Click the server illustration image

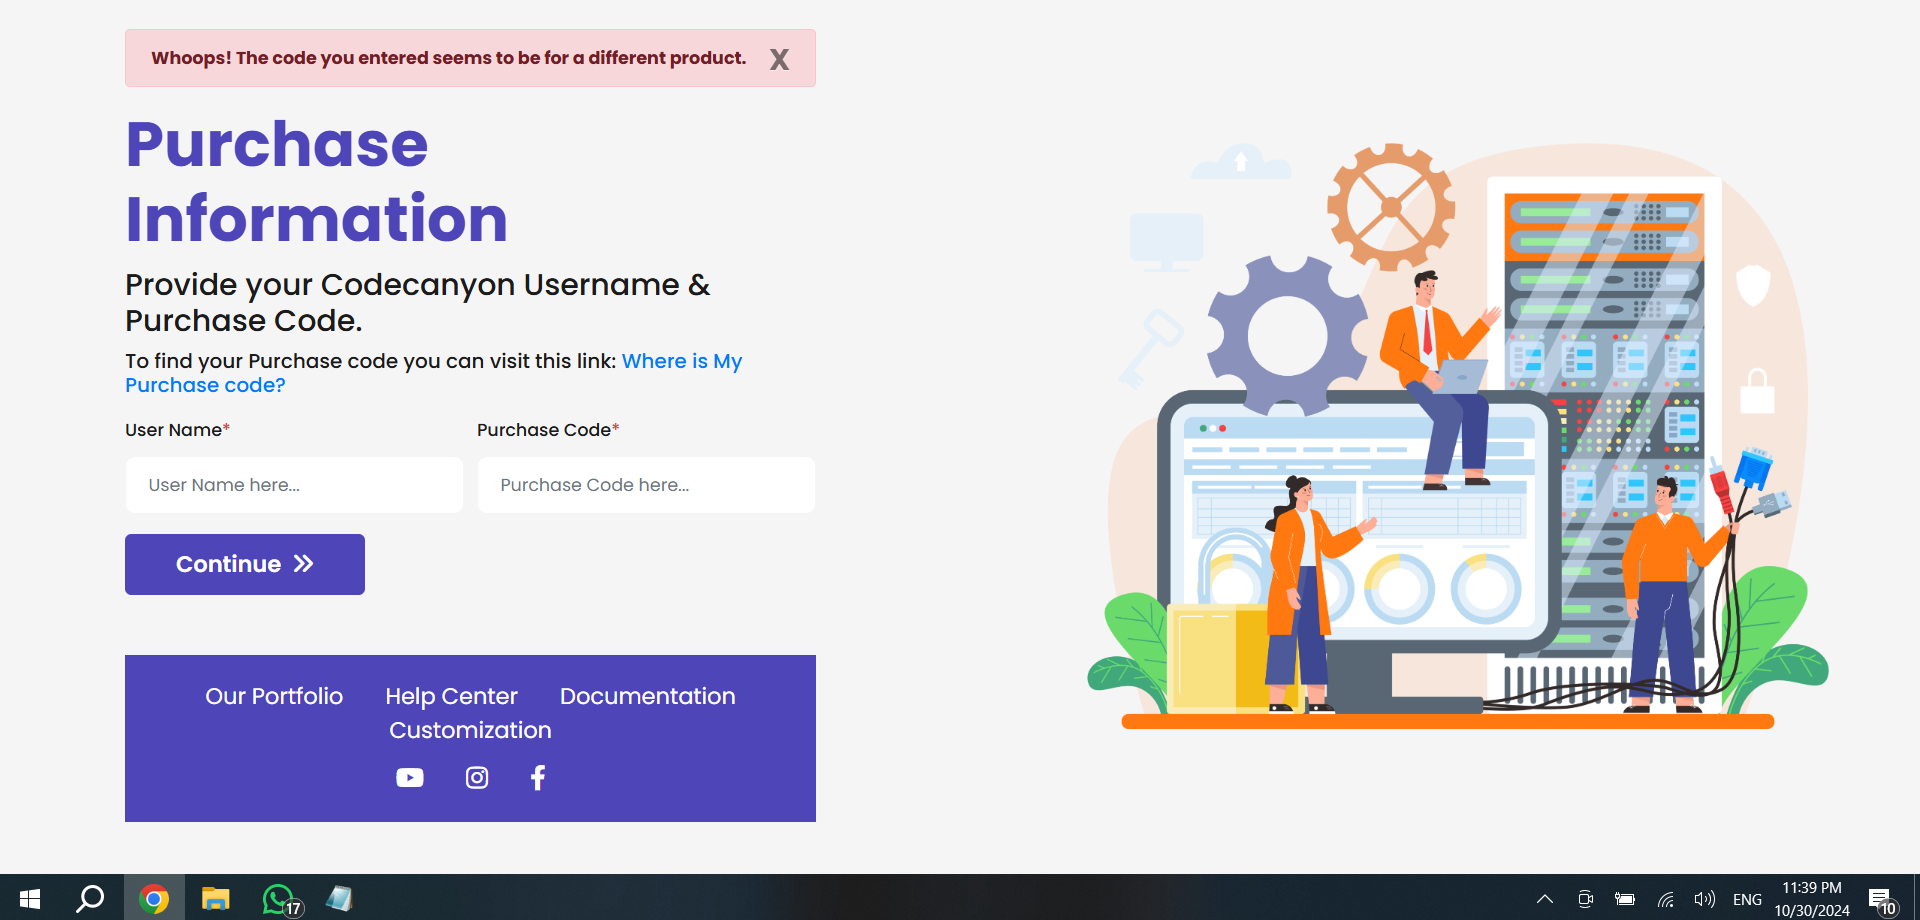coord(1458,436)
